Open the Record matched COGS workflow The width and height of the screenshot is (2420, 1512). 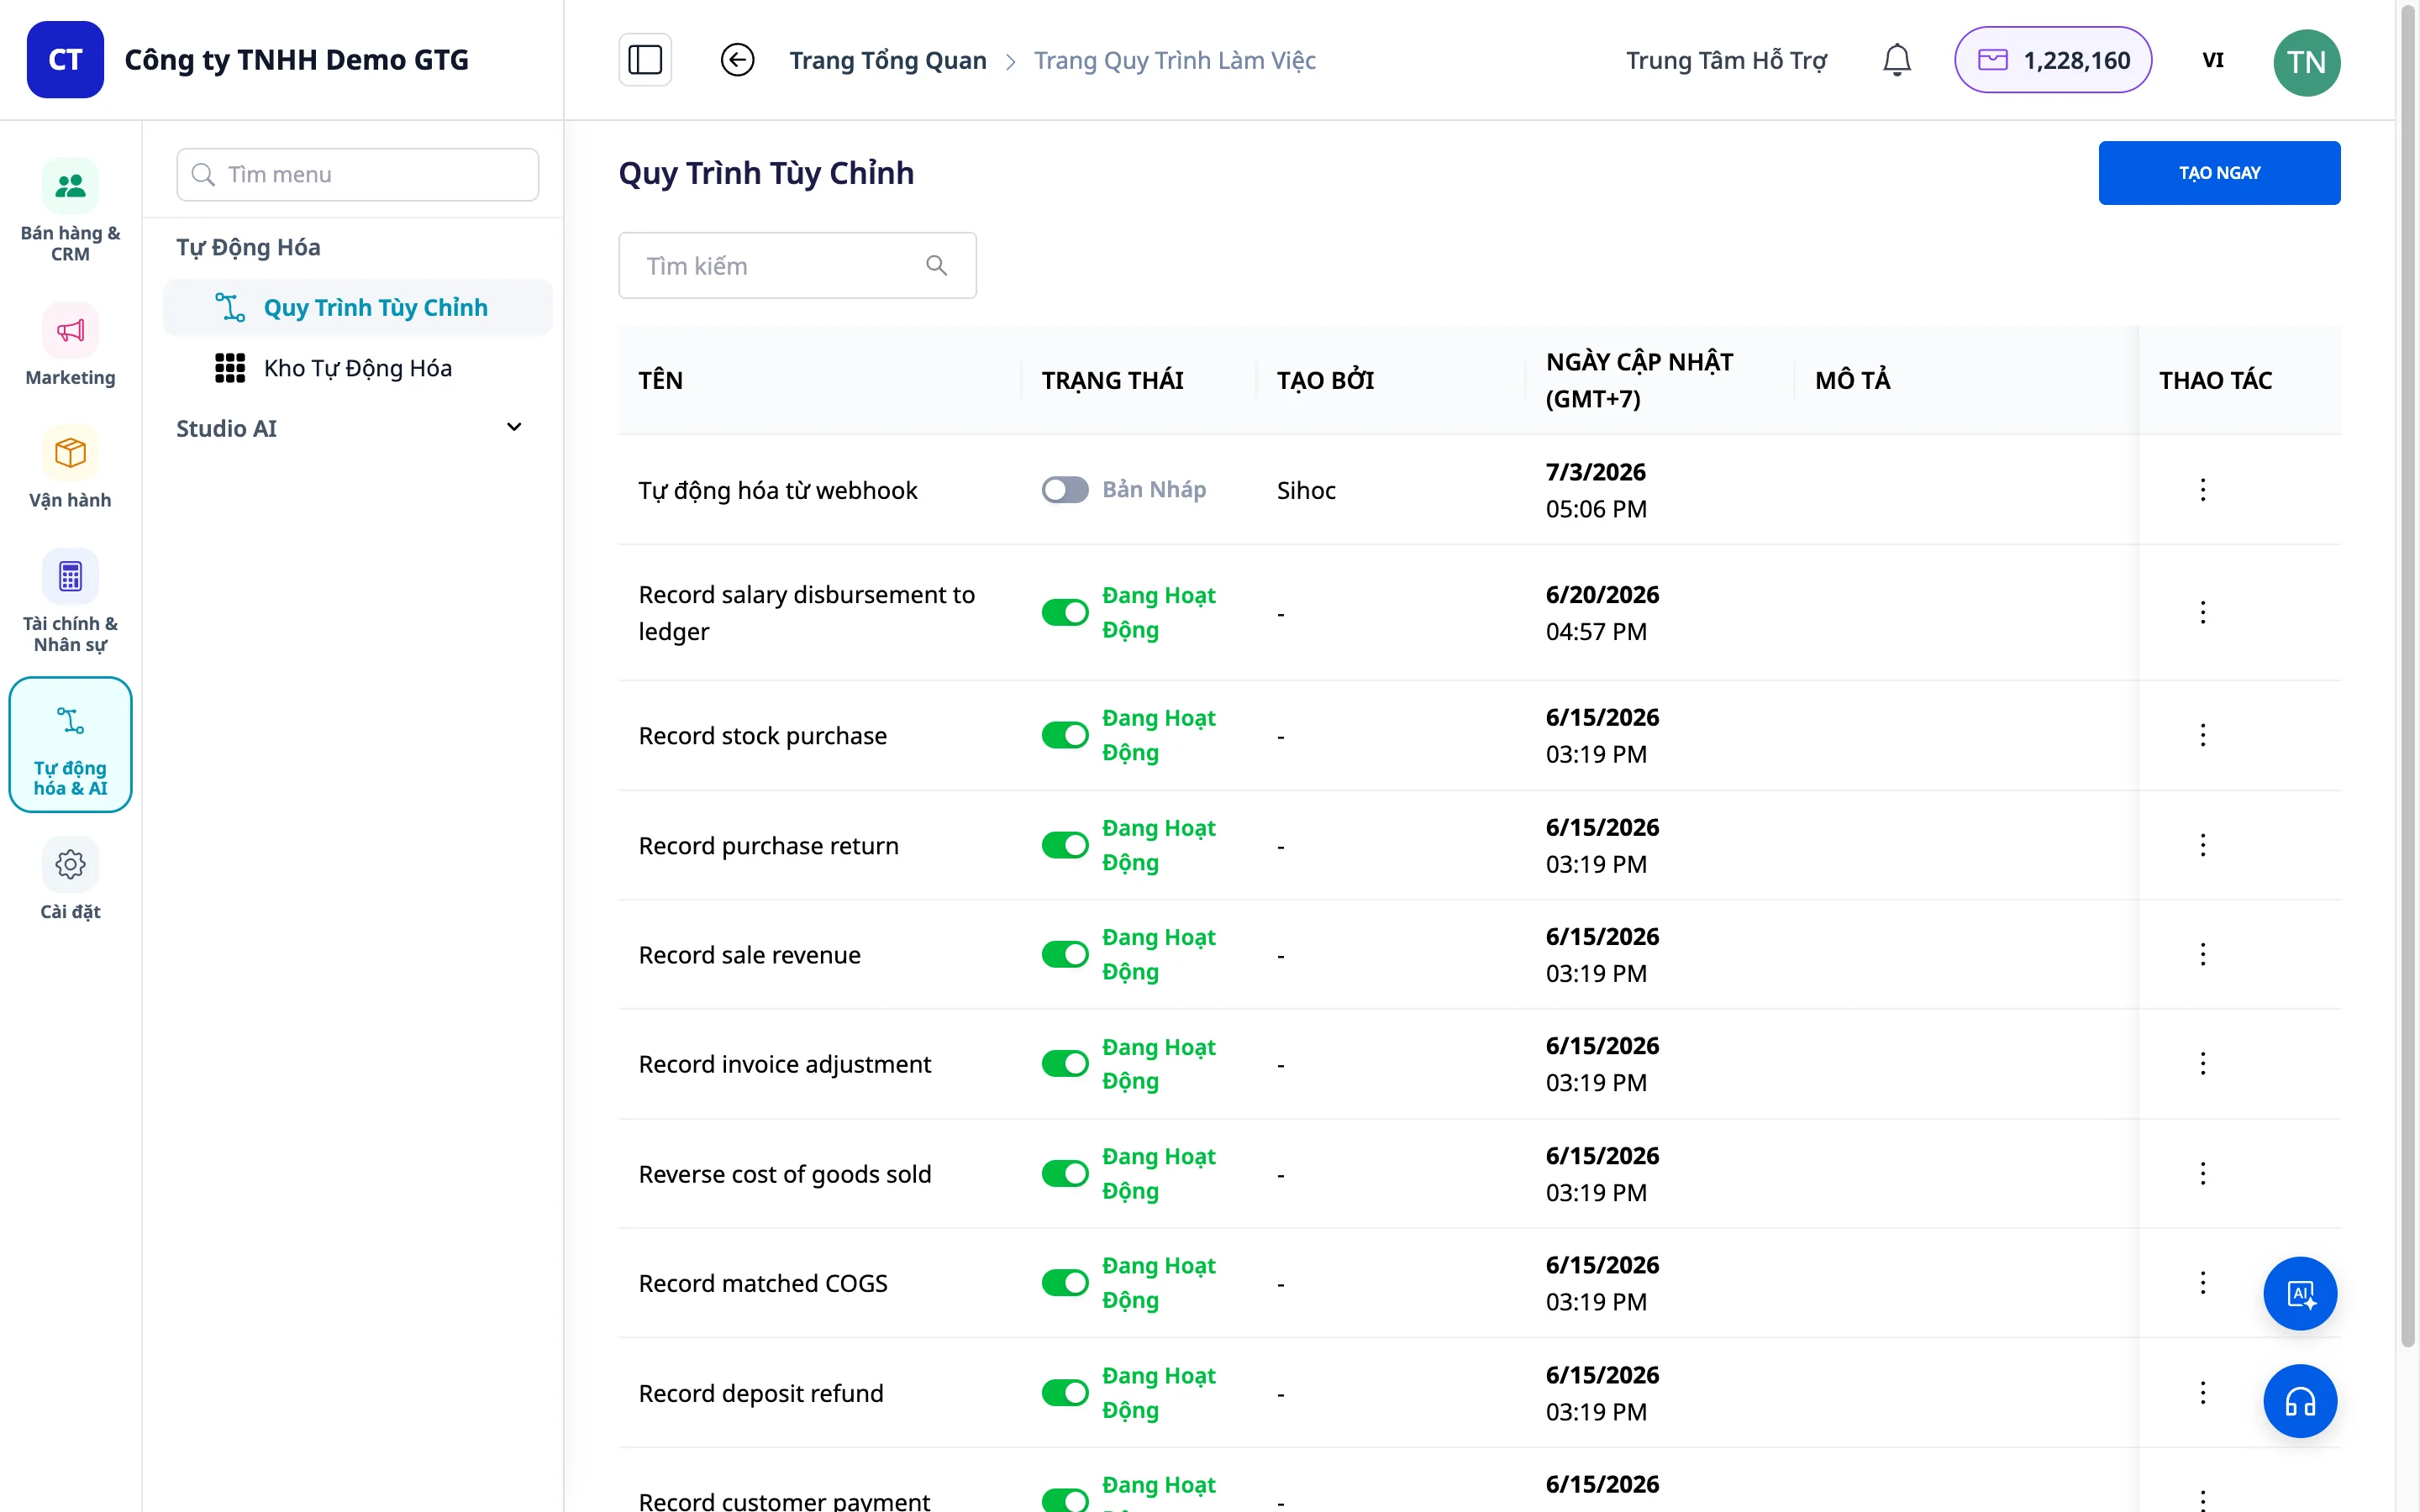762,1283
